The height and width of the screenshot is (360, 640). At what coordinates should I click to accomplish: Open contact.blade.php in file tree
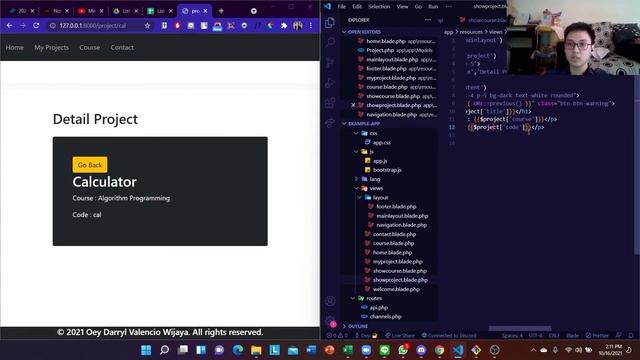coord(394,234)
